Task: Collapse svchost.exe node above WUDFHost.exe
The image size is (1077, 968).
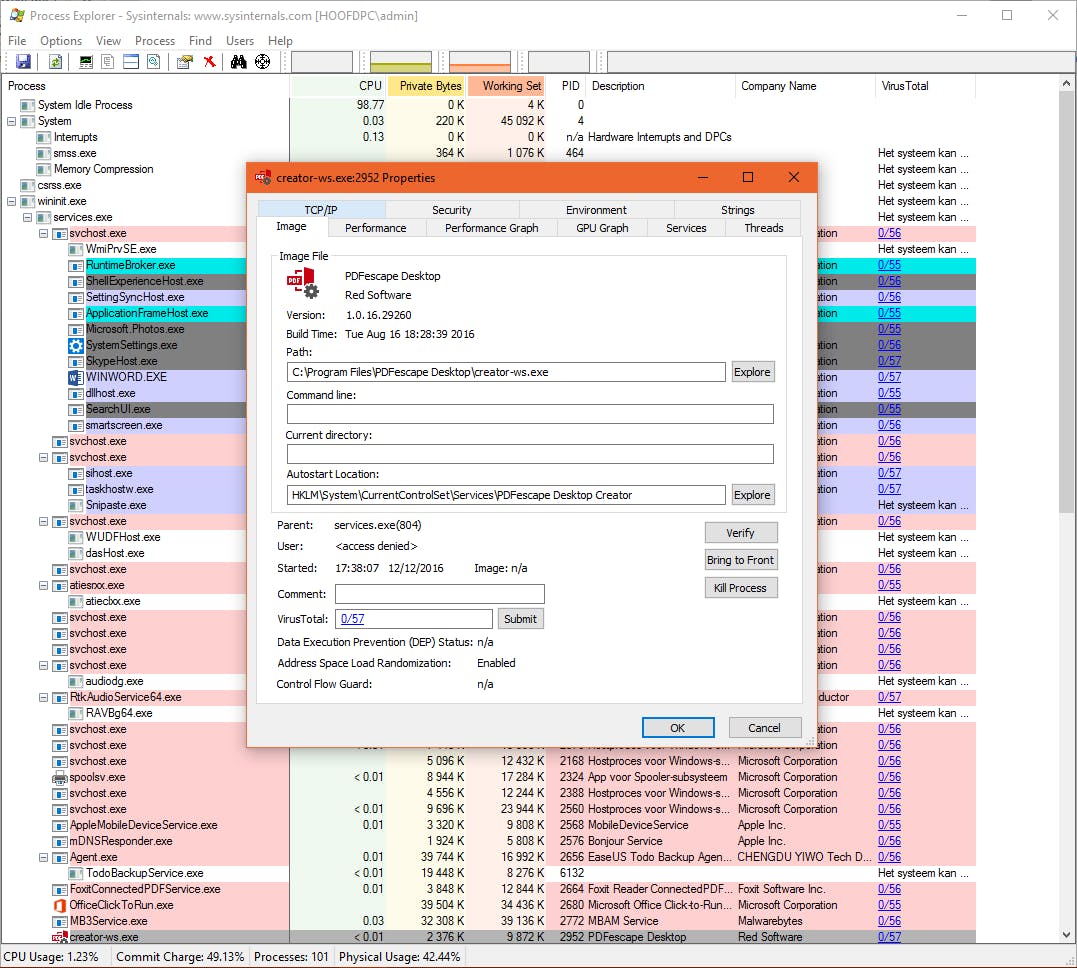Action: pyautogui.click(x=43, y=521)
